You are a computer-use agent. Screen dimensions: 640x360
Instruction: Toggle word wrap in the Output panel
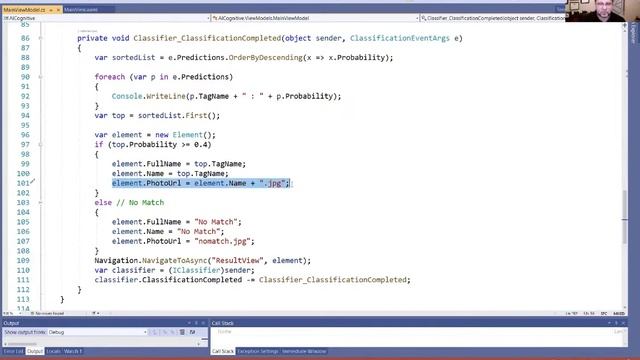pos(192,332)
